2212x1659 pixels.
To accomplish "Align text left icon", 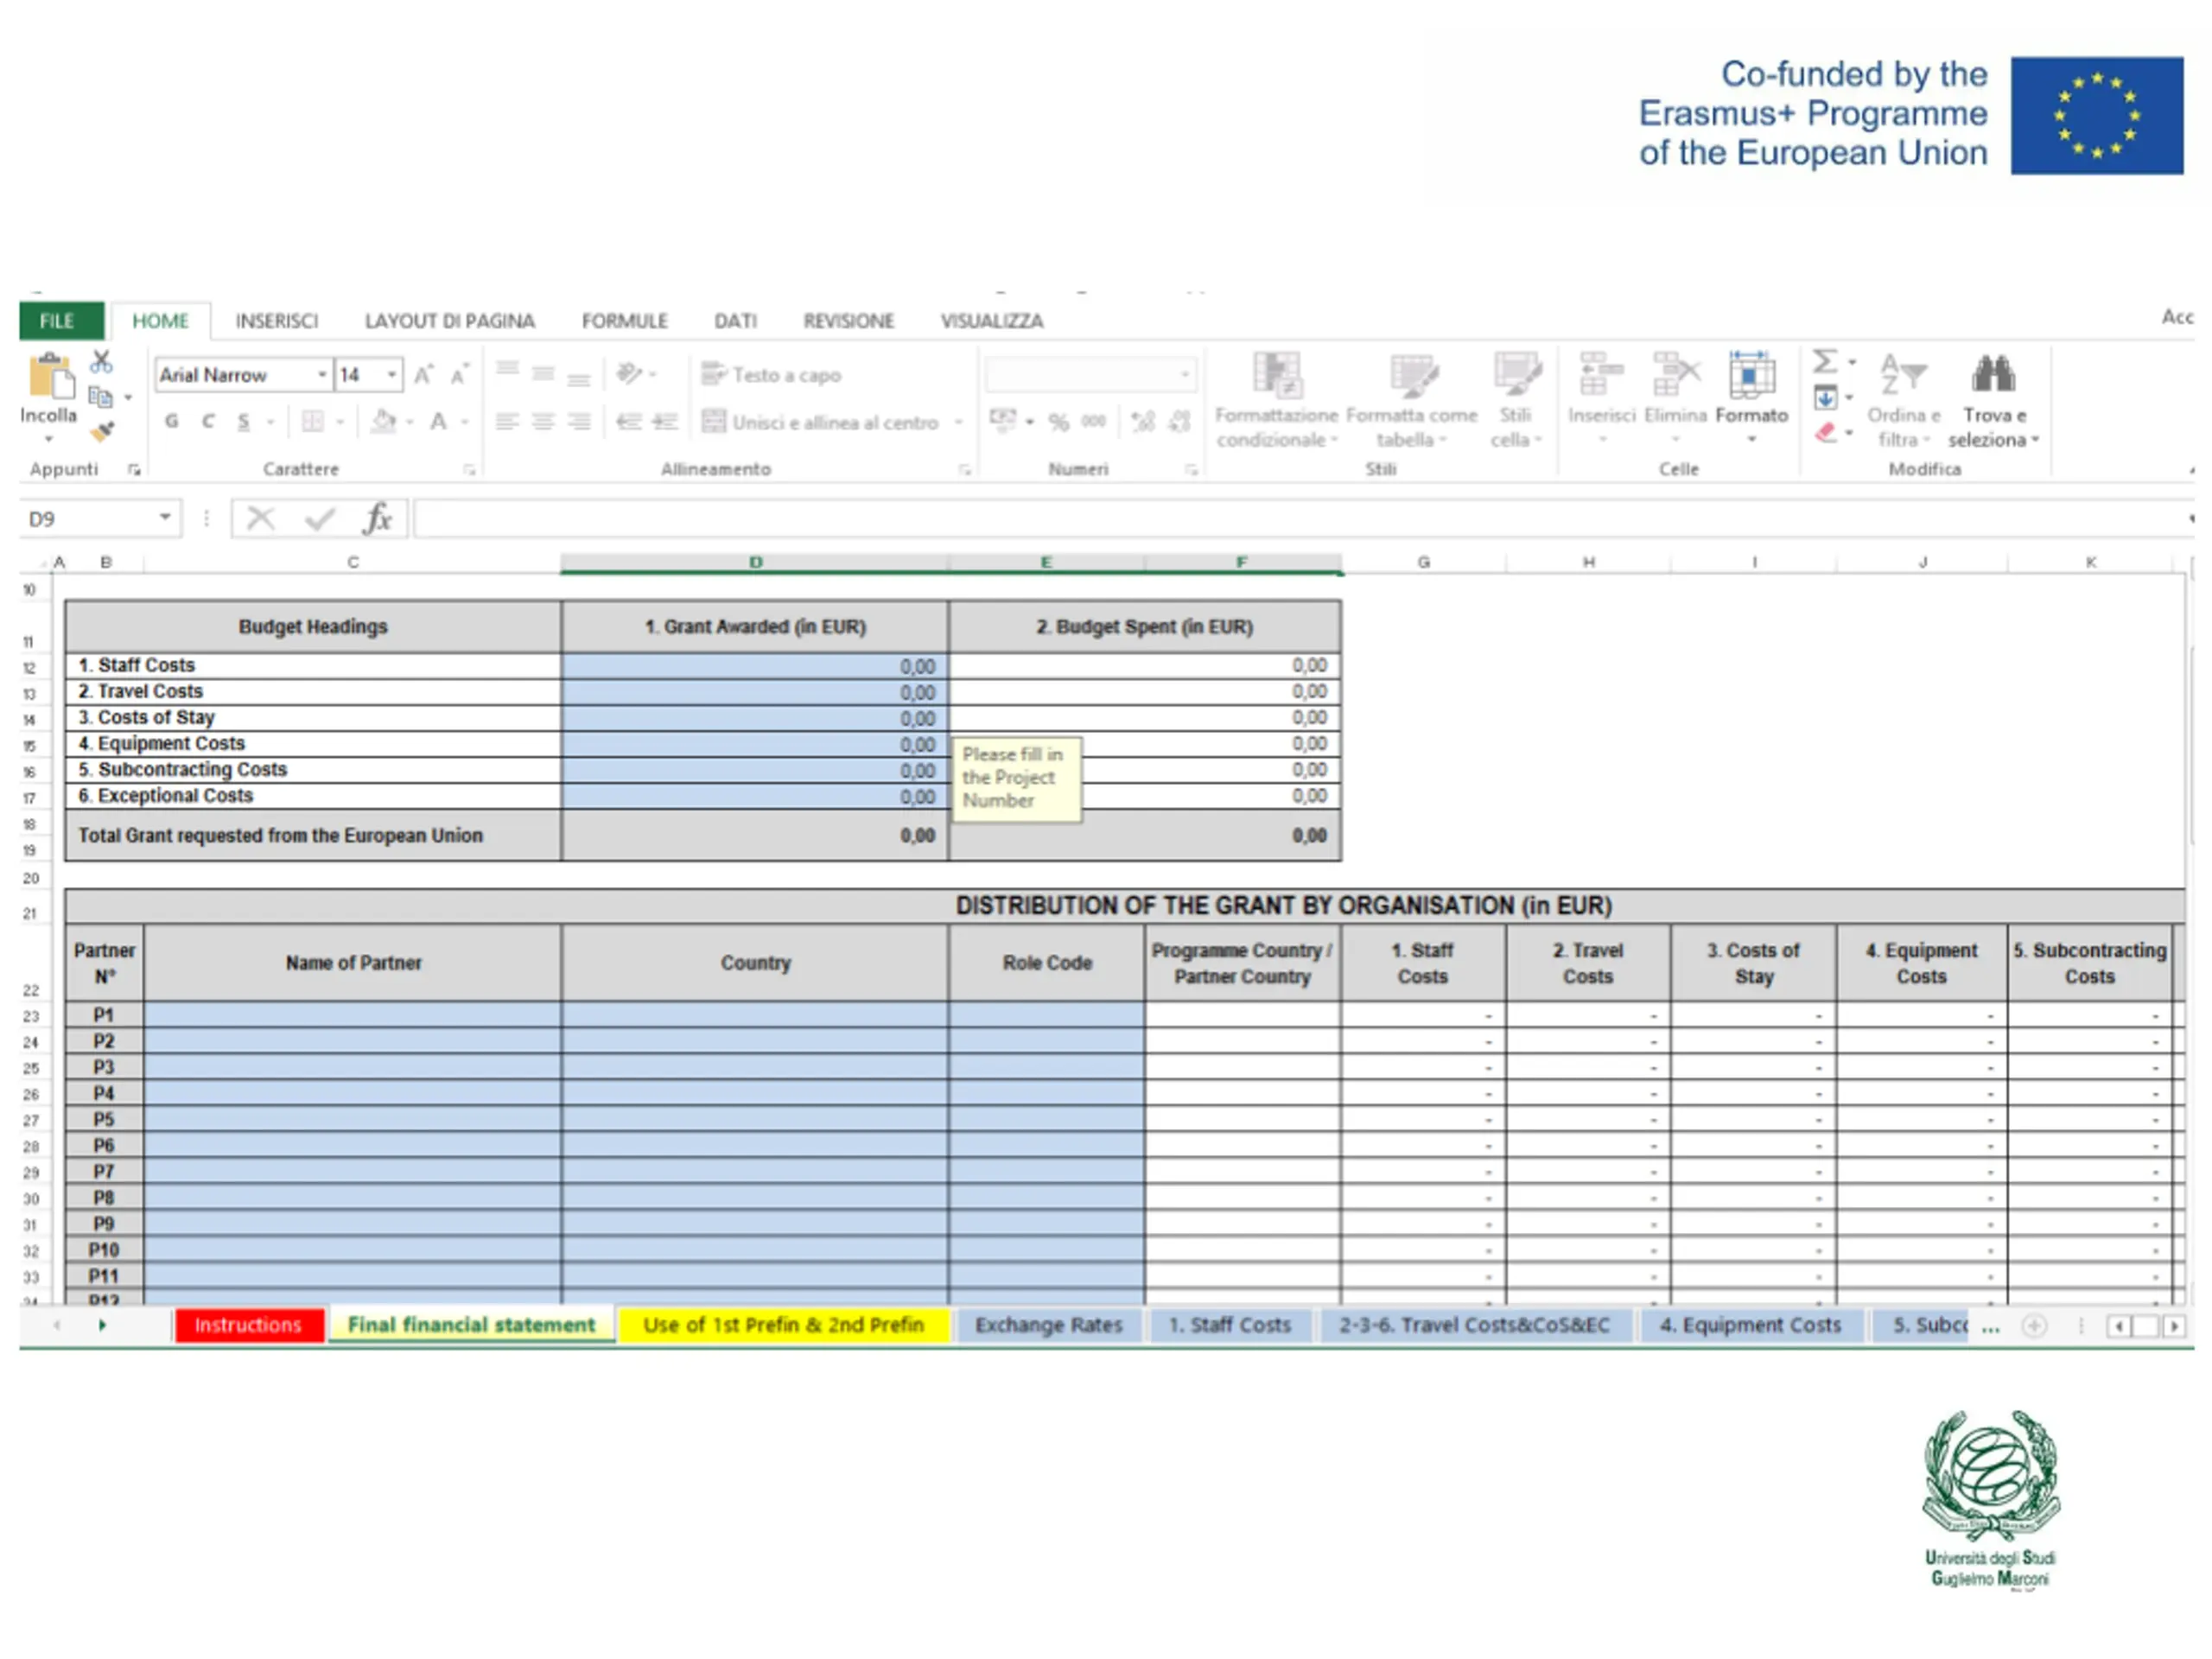I will point(507,421).
